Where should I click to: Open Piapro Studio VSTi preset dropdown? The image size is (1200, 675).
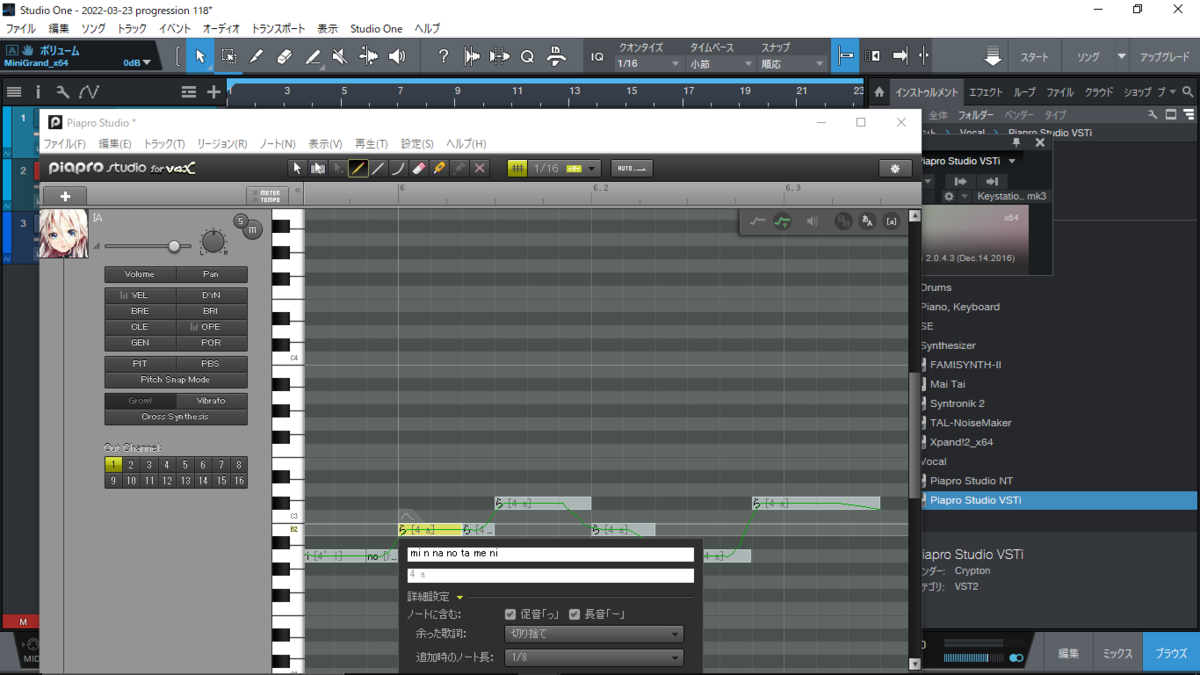(1012, 161)
